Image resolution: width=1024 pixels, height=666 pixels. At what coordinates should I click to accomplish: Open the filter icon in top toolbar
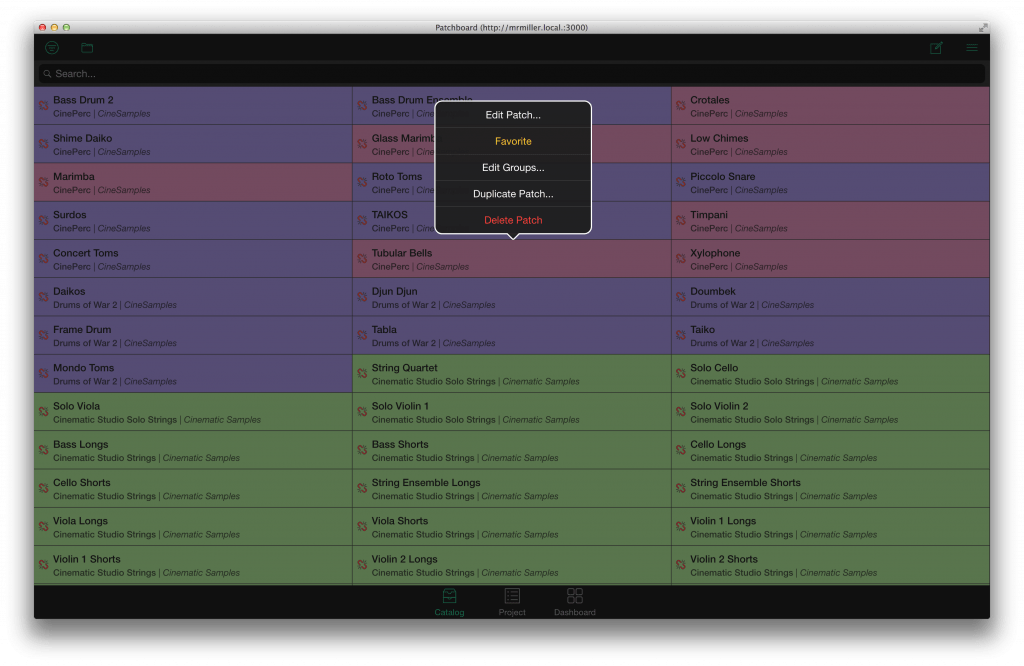point(52,48)
